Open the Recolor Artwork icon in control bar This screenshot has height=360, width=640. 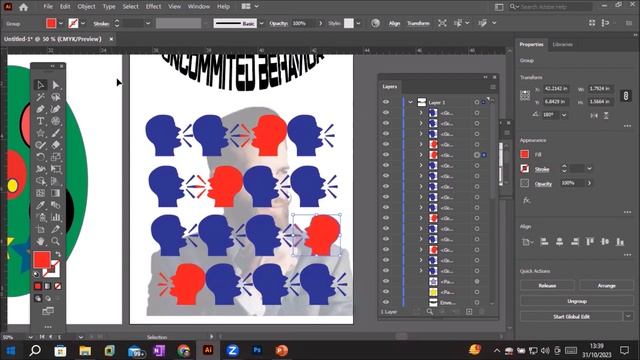376,23
